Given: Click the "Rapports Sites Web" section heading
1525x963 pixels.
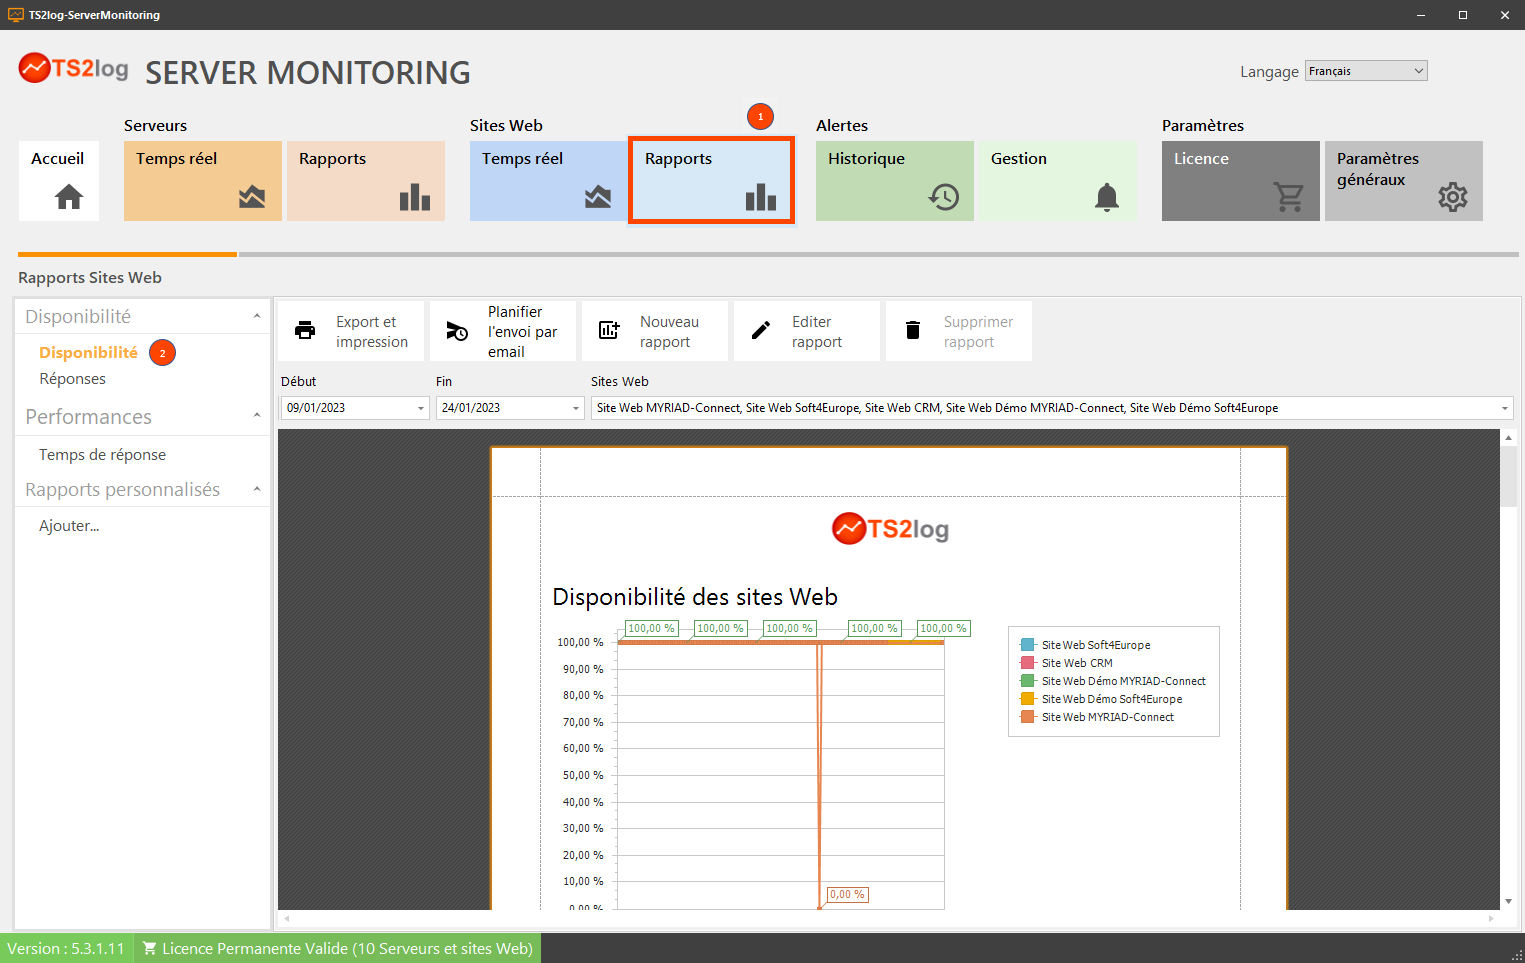Looking at the screenshot, I should click(90, 278).
